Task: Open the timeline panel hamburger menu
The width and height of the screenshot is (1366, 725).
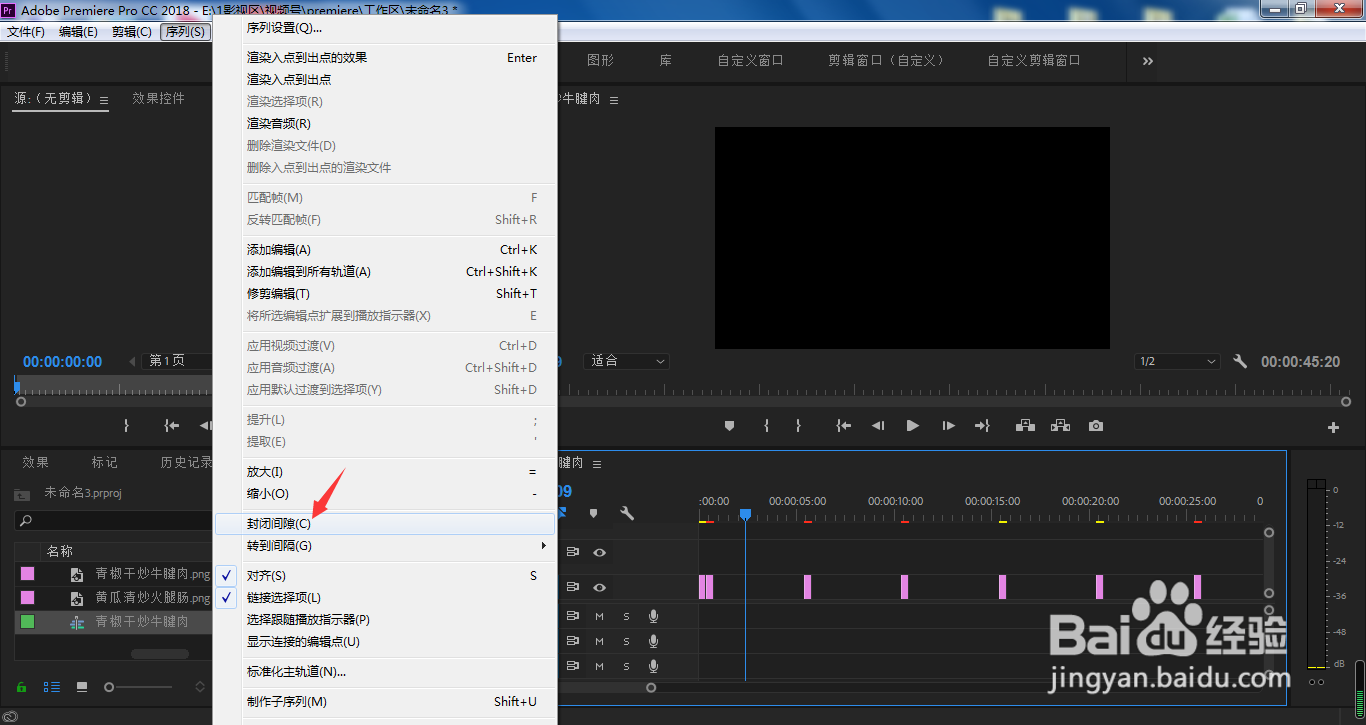Action: [597, 464]
